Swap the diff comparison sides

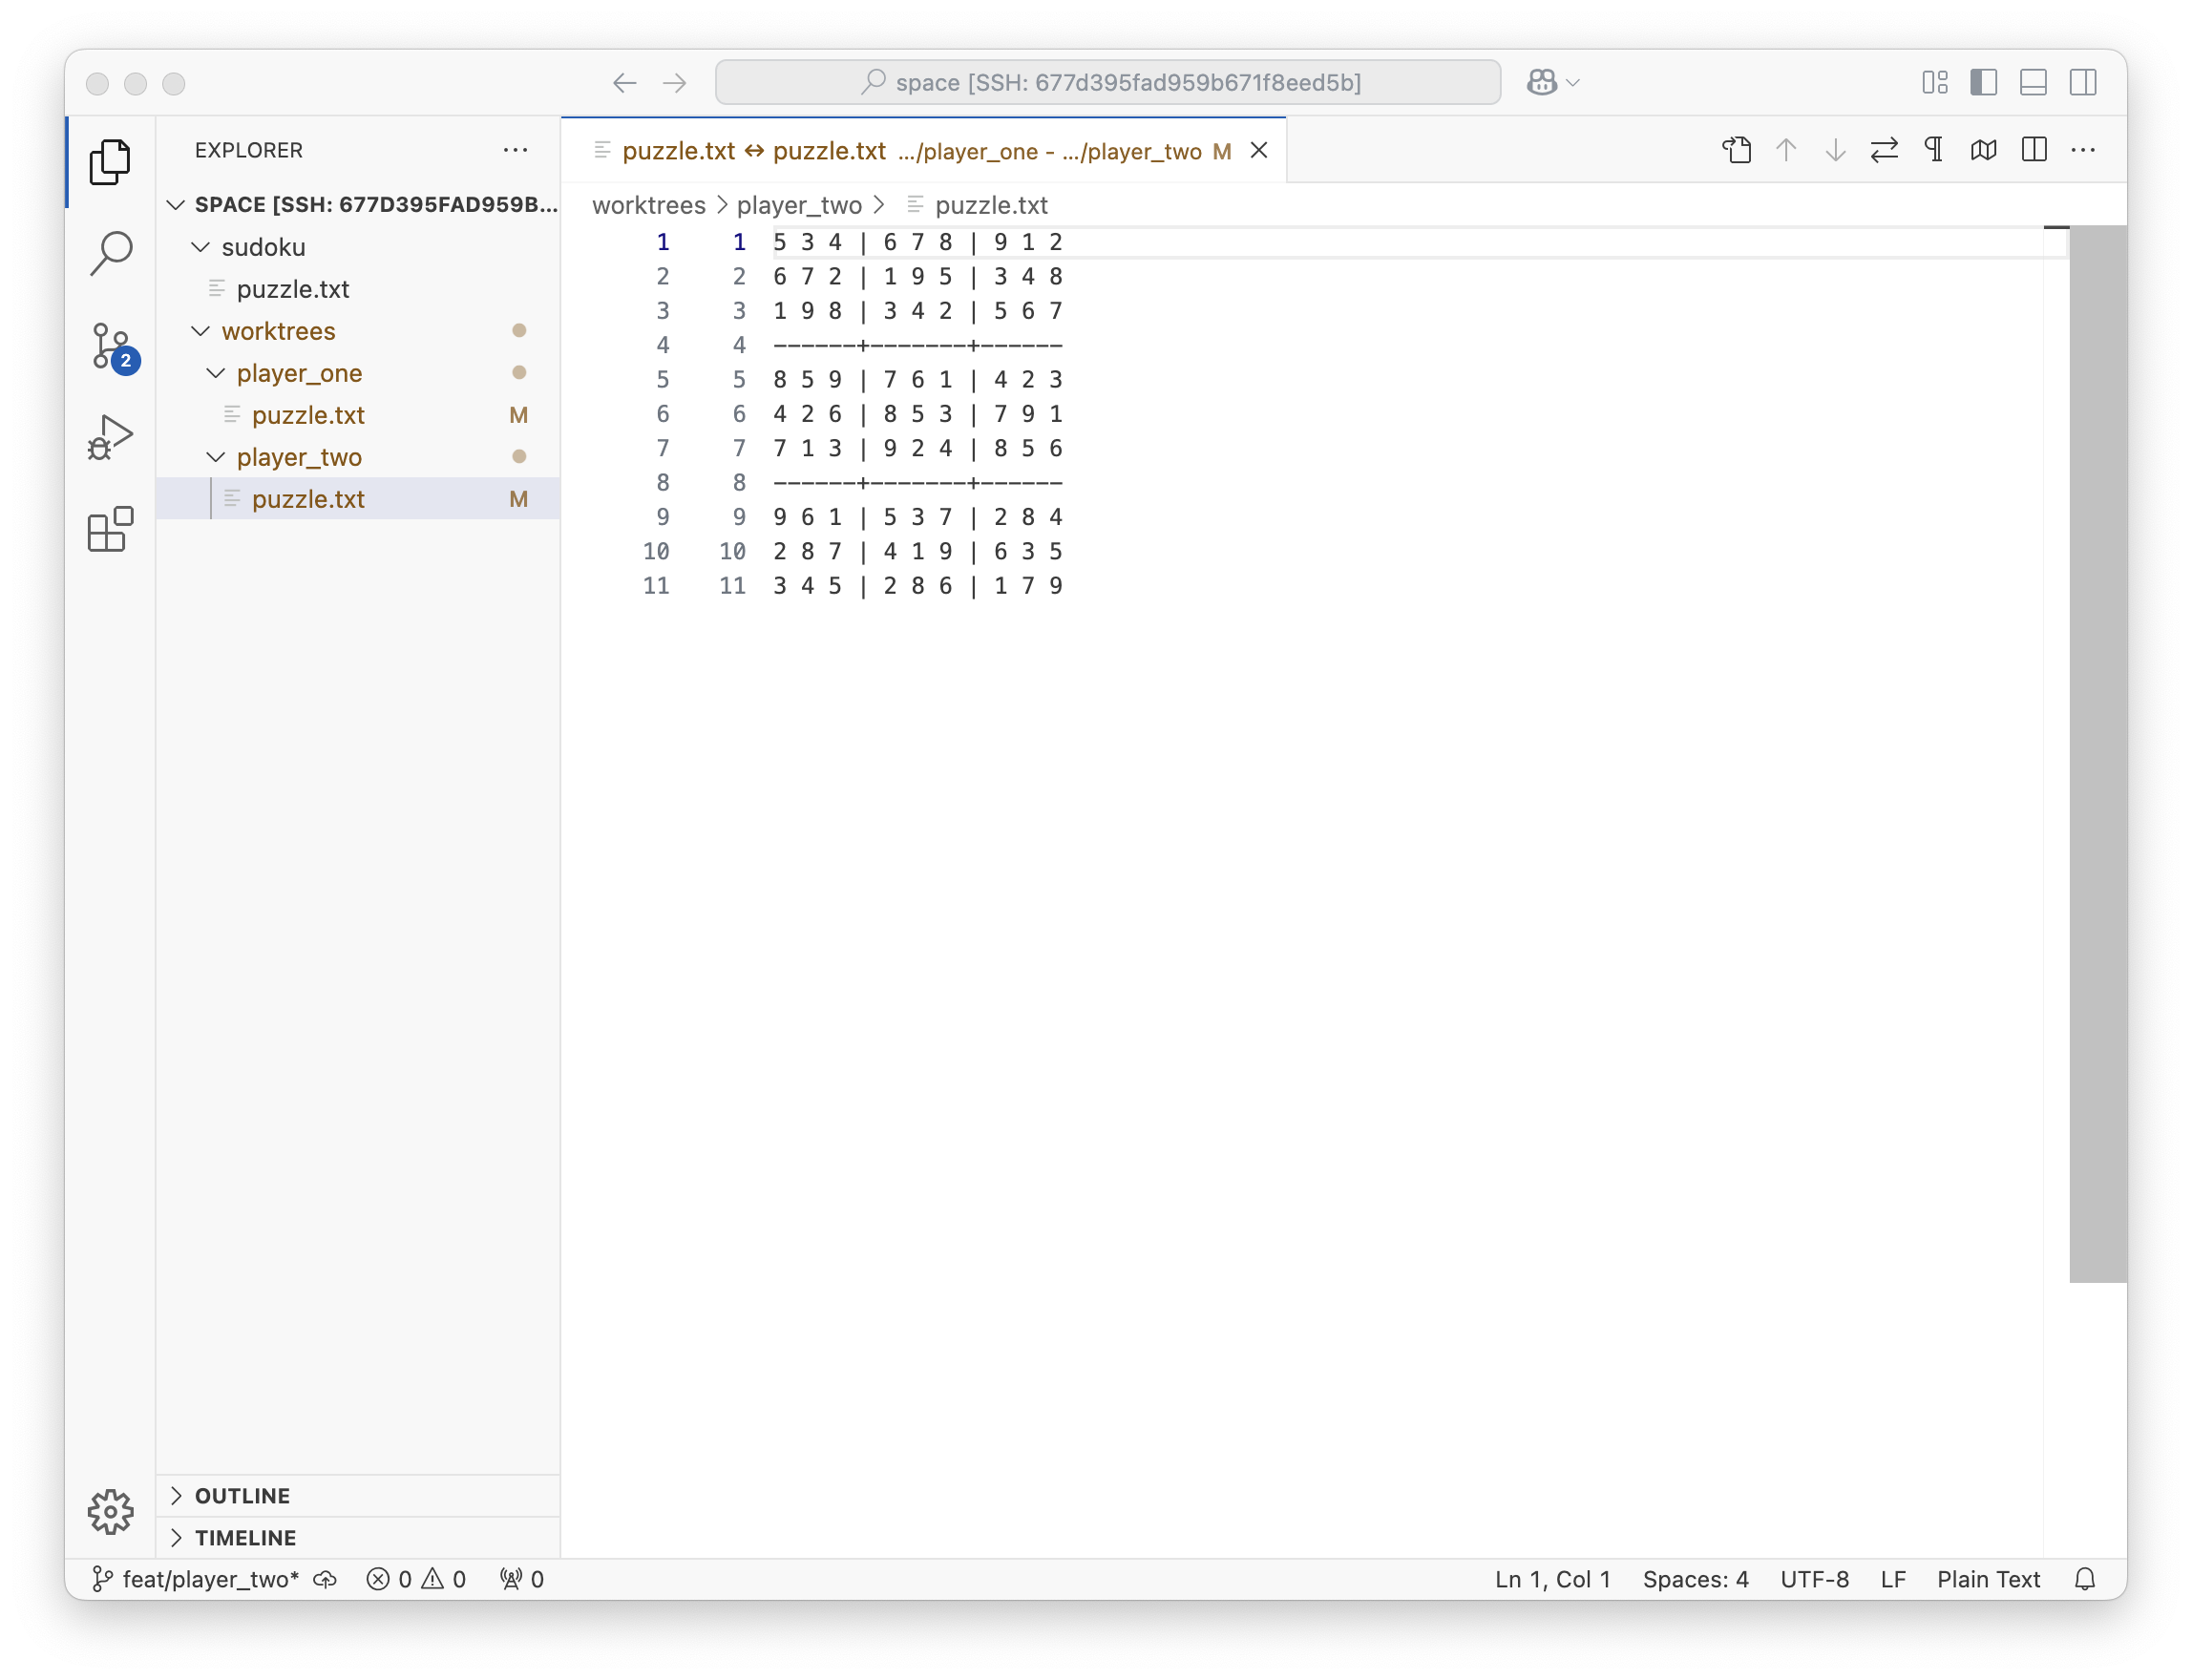click(1884, 150)
